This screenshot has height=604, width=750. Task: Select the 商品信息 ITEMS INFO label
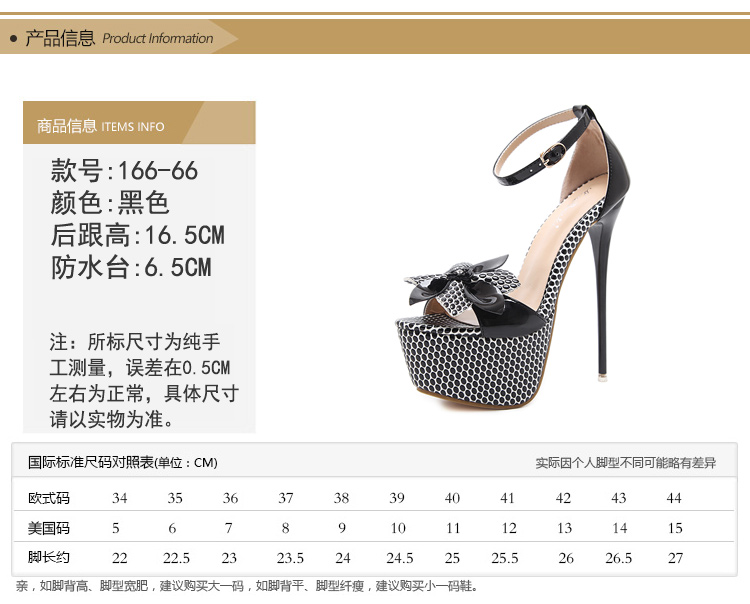click(100, 126)
